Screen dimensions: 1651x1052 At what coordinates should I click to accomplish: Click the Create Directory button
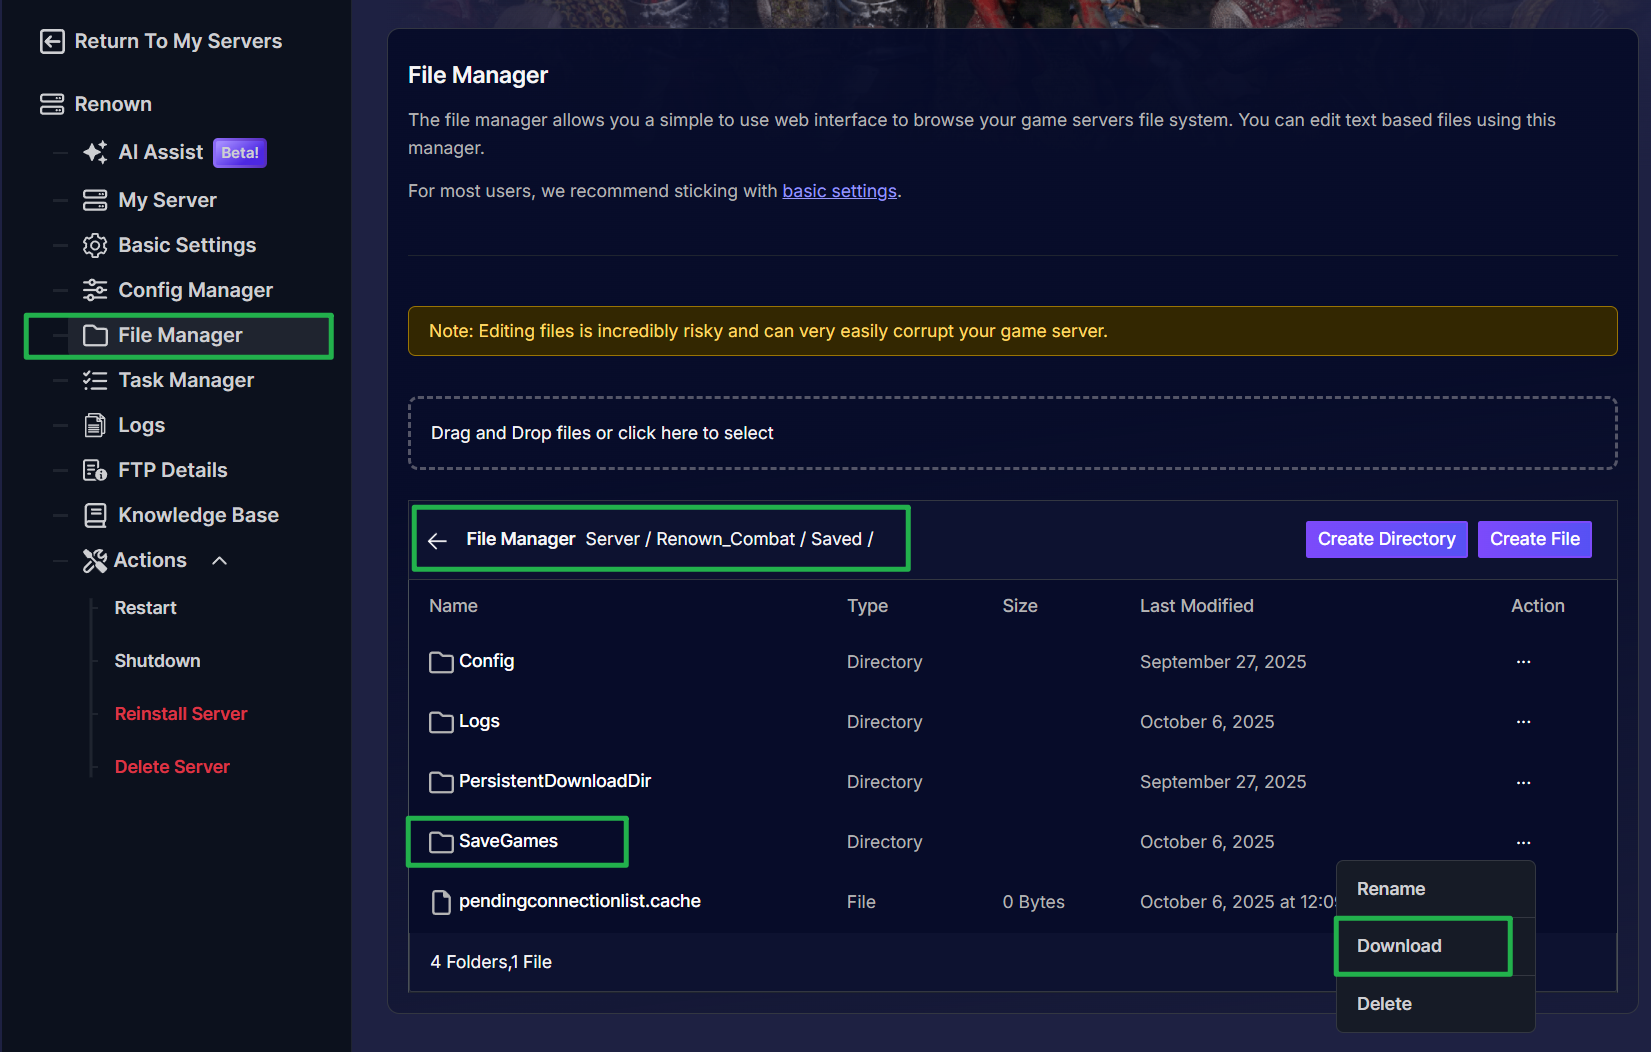[1386, 539]
